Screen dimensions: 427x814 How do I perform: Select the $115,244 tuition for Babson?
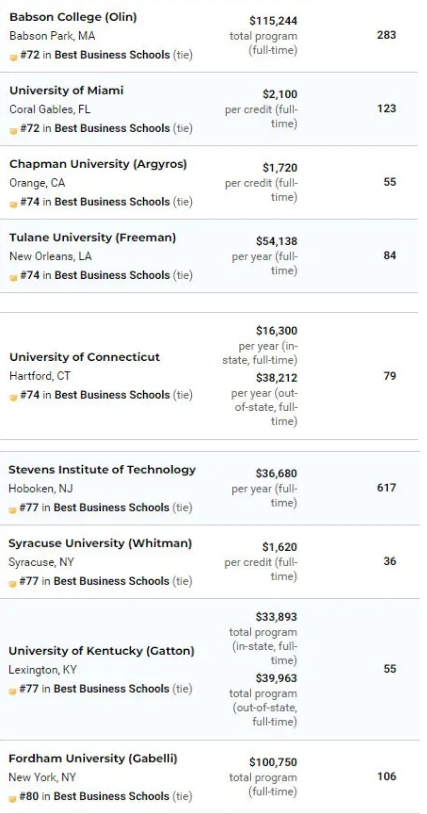tap(273, 21)
